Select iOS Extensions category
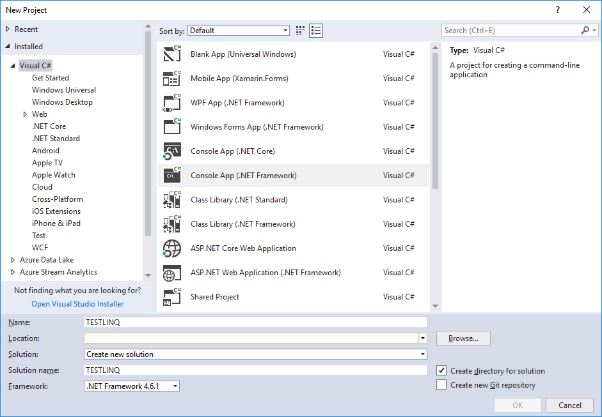The image size is (602, 417). pyautogui.click(x=56, y=211)
